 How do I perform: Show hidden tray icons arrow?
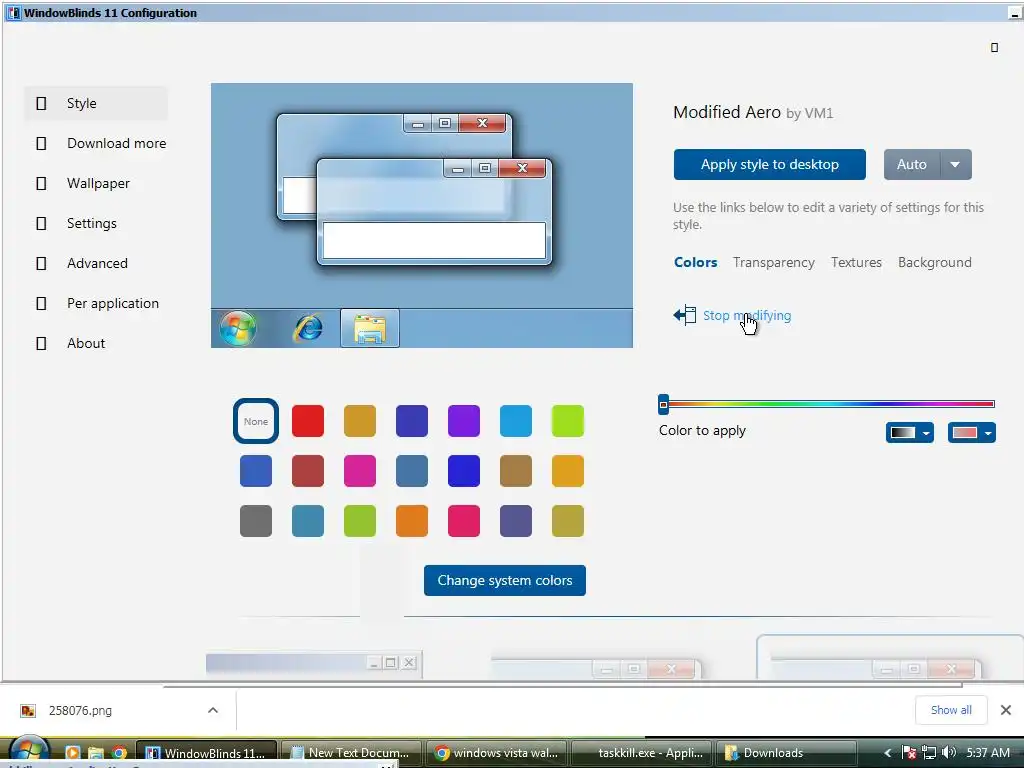point(888,753)
